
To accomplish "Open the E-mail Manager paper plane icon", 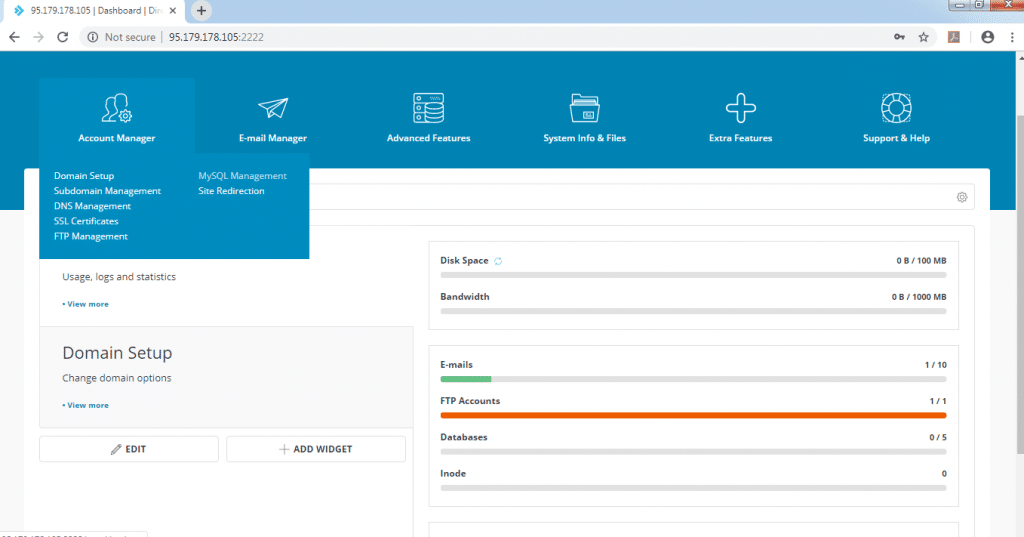I will [x=273, y=108].
